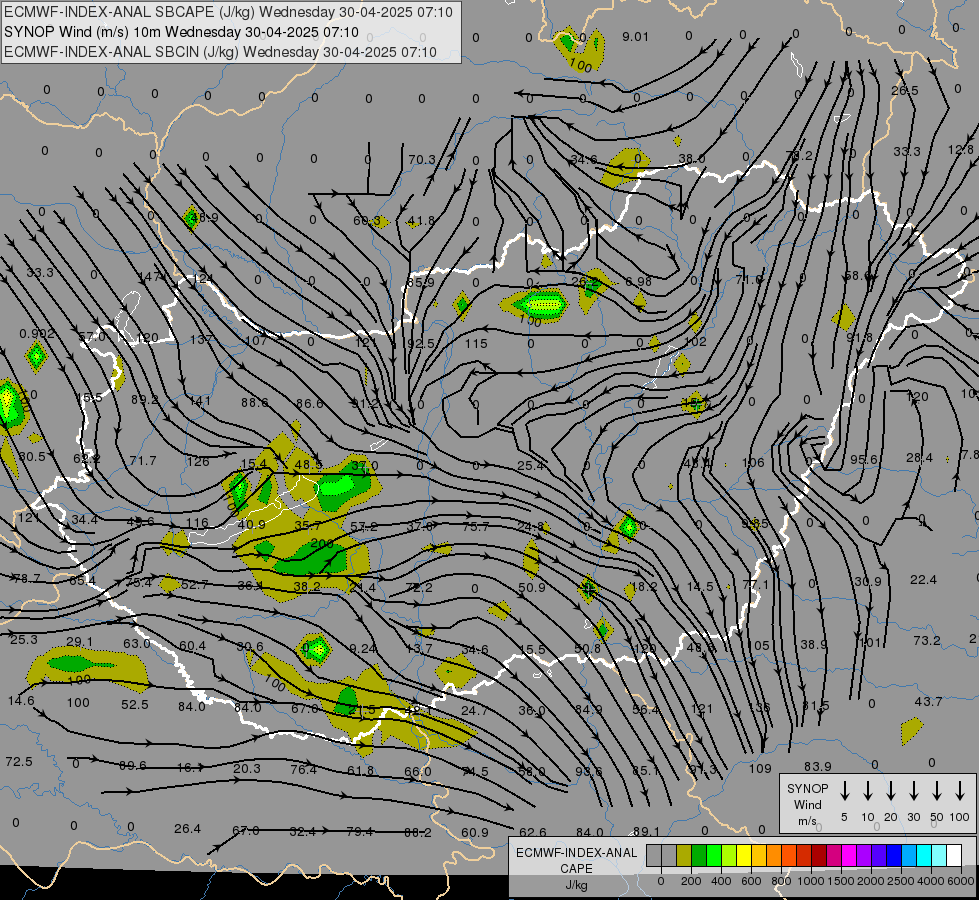The width and height of the screenshot is (979, 900).
Task: Click the ECMWF-INDEX-ANAL SBCAPE title line
Action: click(x=228, y=12)
